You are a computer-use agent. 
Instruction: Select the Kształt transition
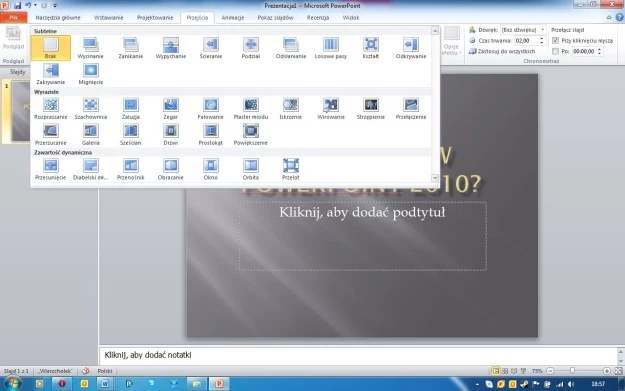371,48
